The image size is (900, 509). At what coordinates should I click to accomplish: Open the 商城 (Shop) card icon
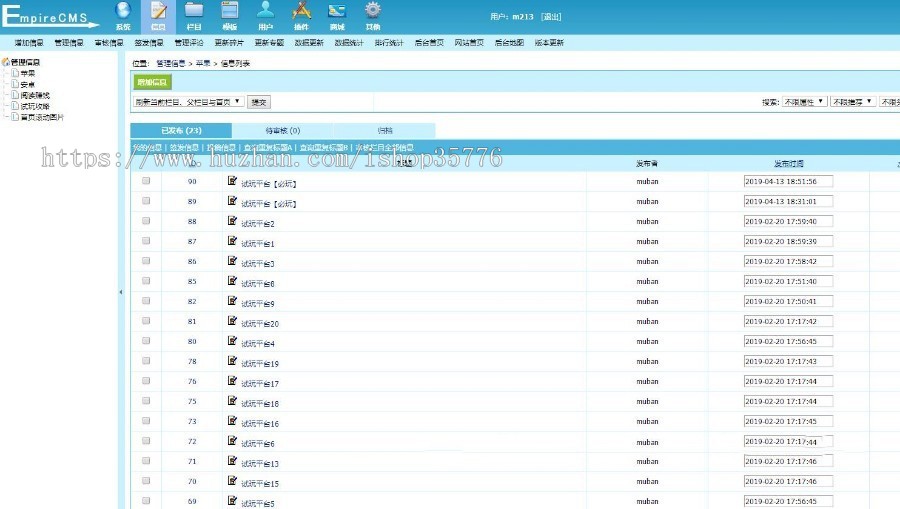337,10
